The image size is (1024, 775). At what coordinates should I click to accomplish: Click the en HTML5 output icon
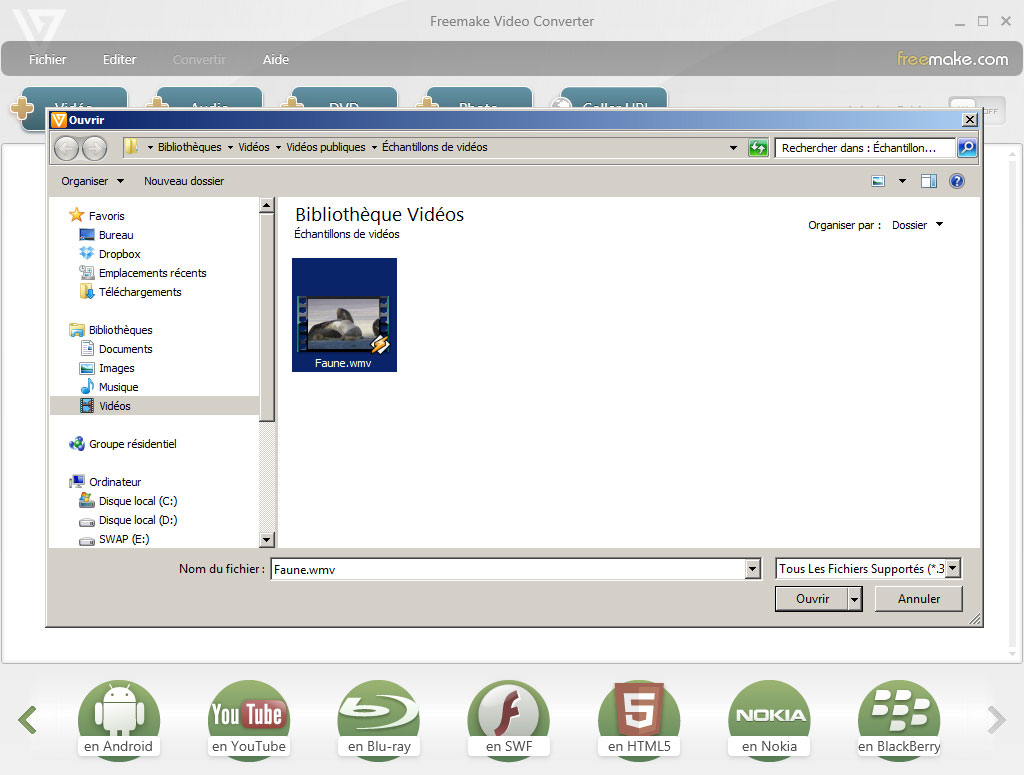(638, 714)
